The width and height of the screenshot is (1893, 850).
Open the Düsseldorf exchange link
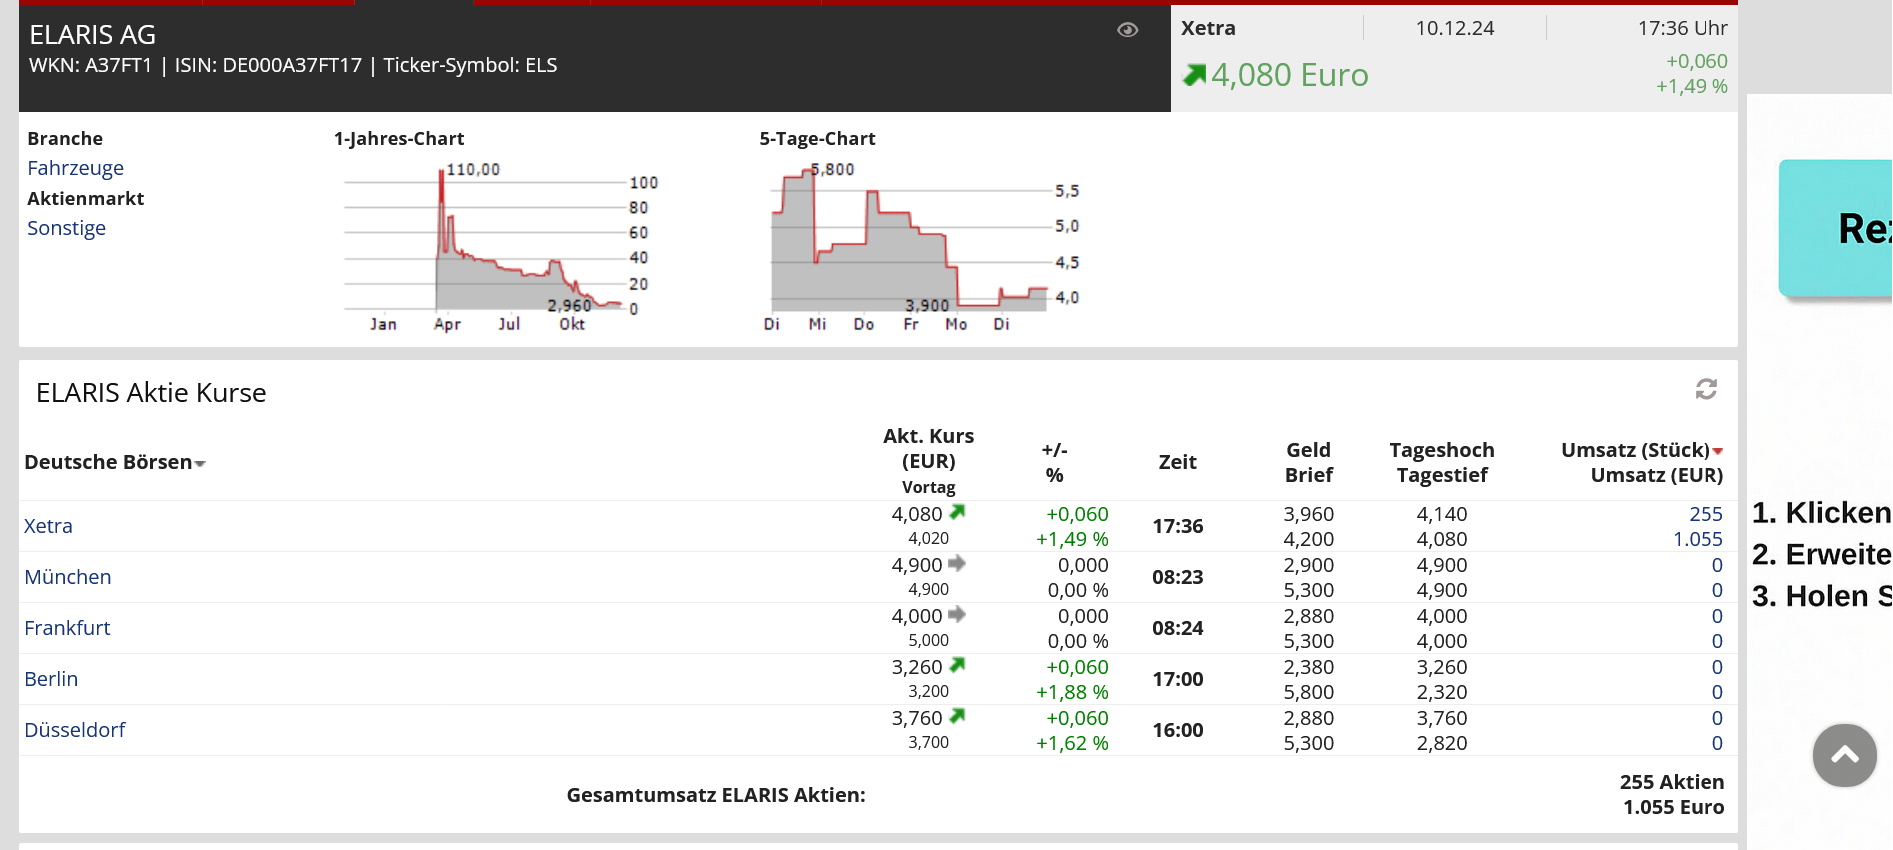[74, 730]
